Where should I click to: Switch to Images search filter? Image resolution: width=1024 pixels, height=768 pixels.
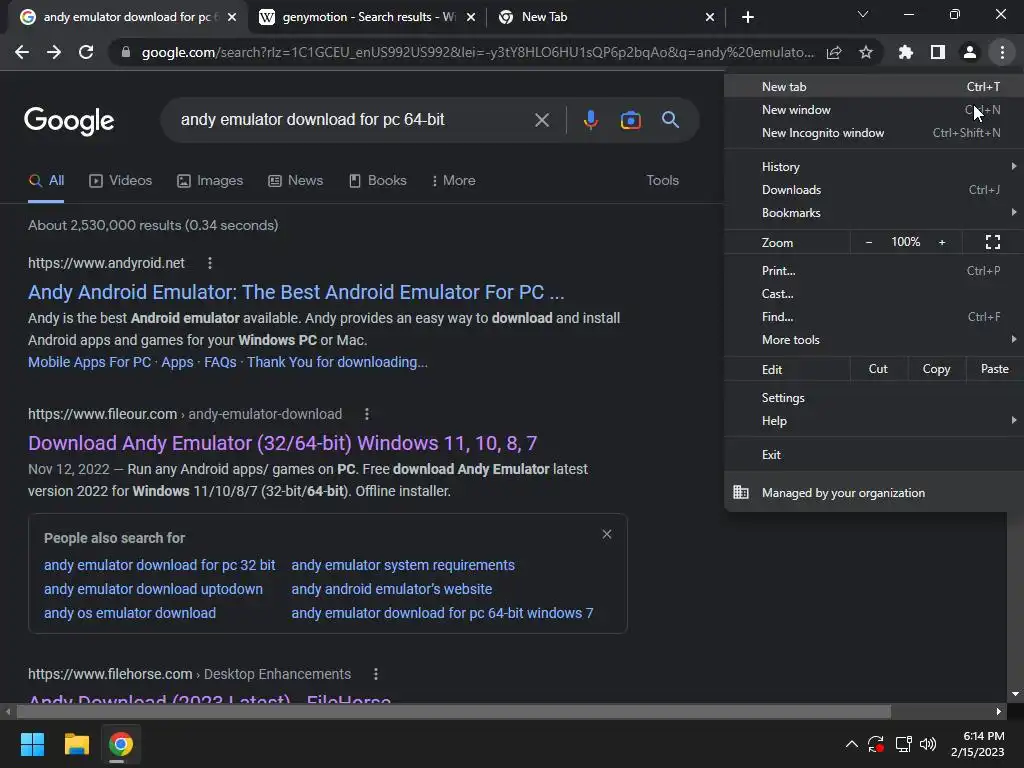click(x=210, y=180)
